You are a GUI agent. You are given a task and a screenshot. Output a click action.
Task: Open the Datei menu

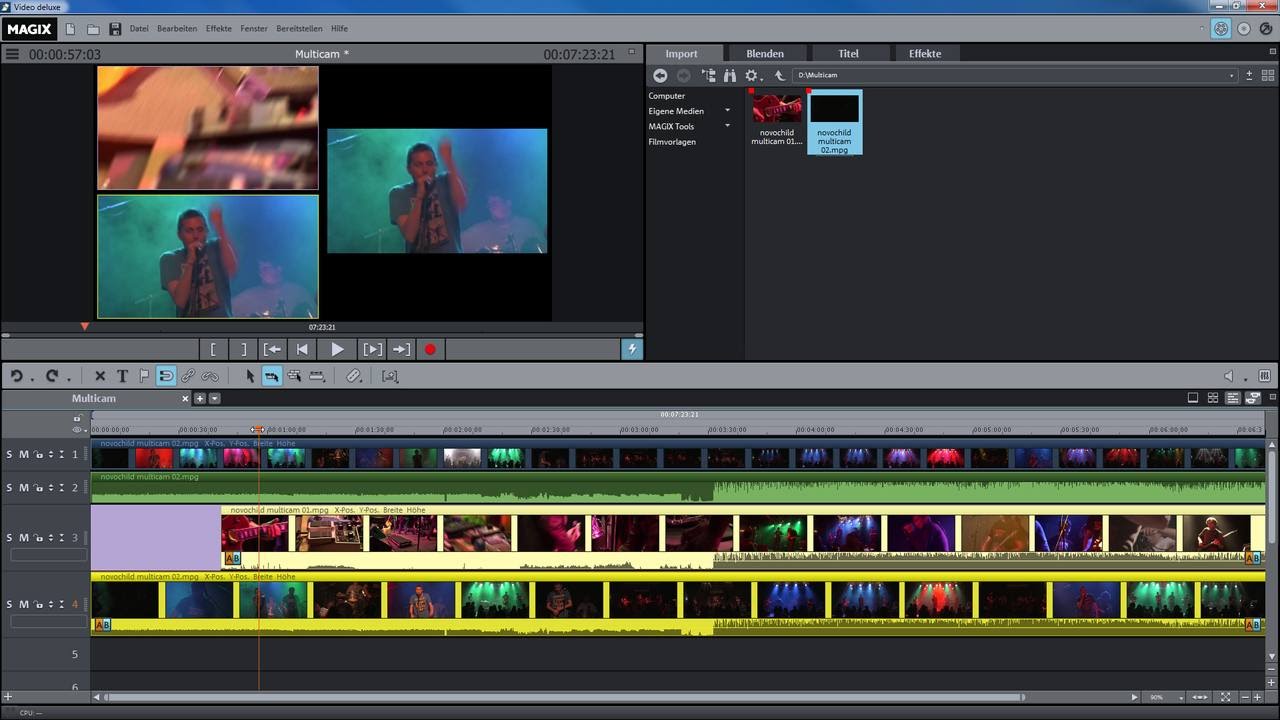coord(139,29)
